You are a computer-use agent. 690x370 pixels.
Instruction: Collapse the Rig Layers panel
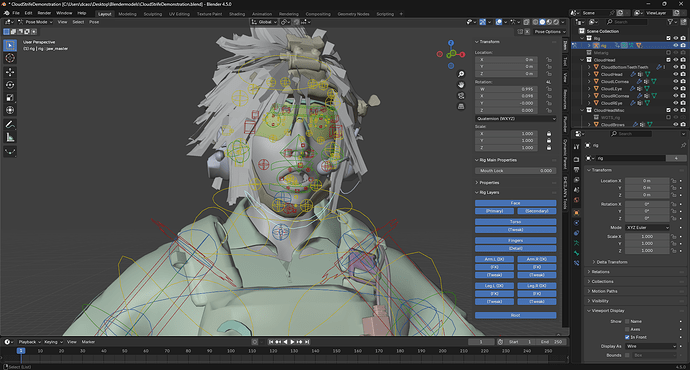click(x=489, y=192)
